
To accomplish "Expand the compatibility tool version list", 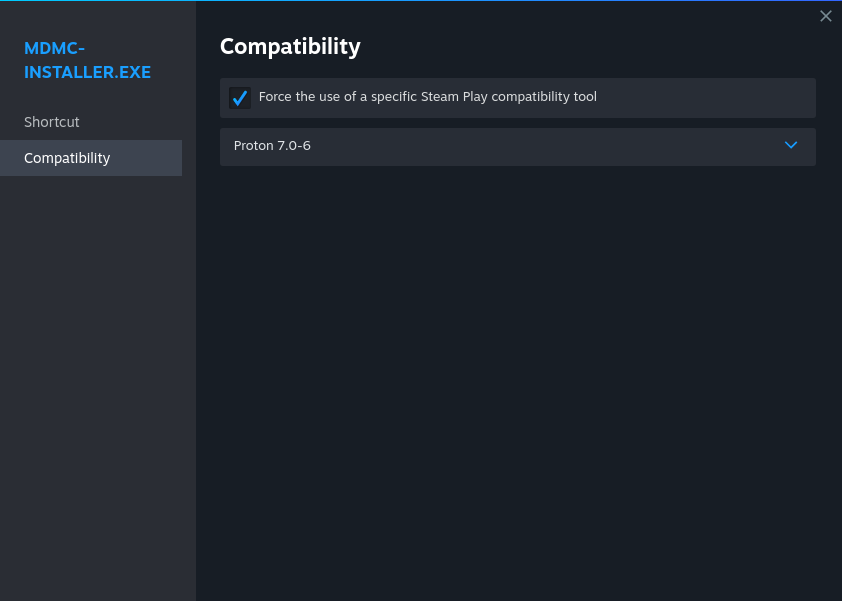I will pos(517,146).
